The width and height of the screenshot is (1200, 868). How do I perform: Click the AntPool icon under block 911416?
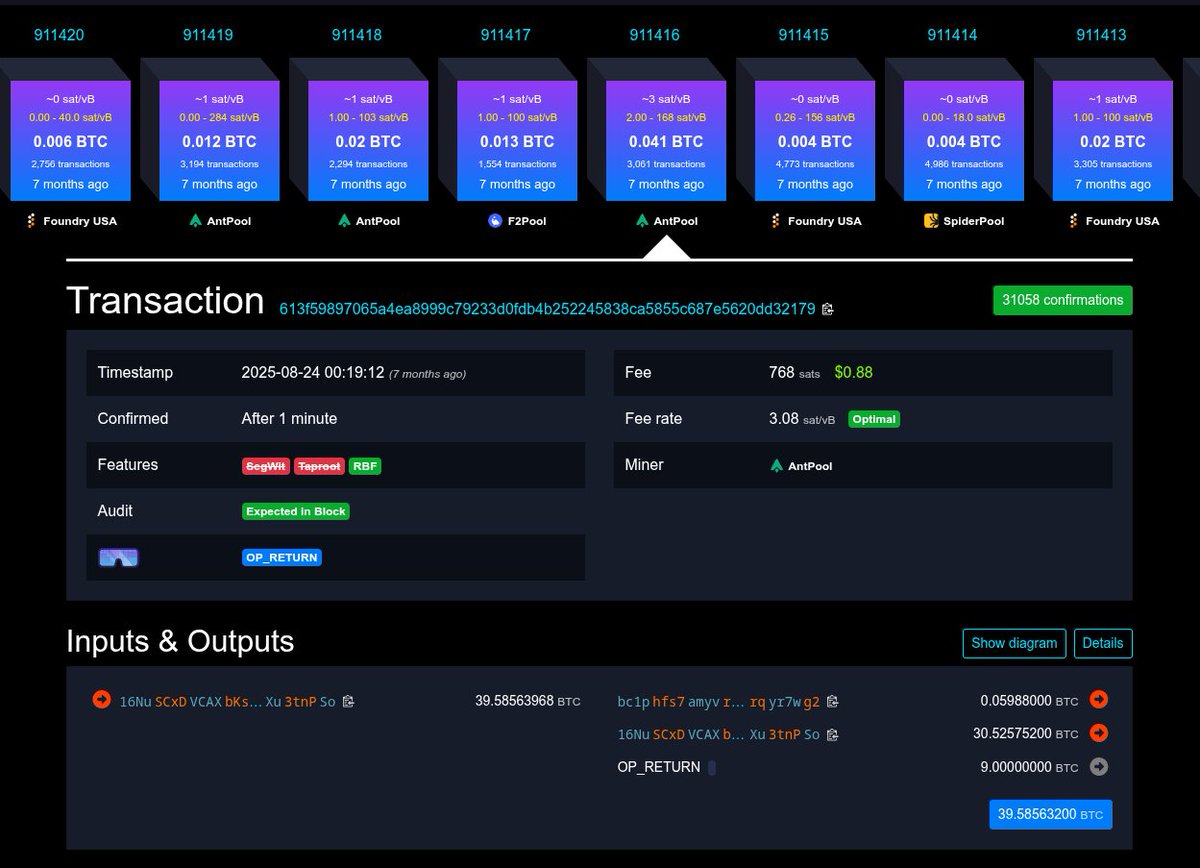(642, 220)
